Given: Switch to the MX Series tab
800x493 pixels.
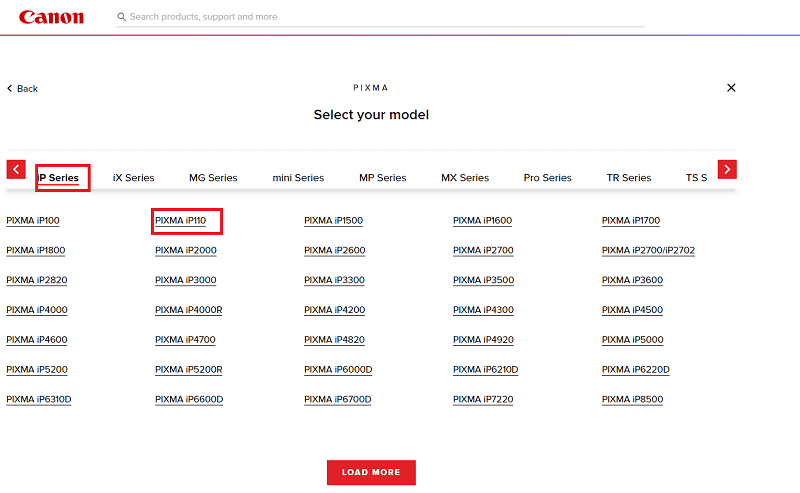Looking at the screenshot, I should (465, 178).
